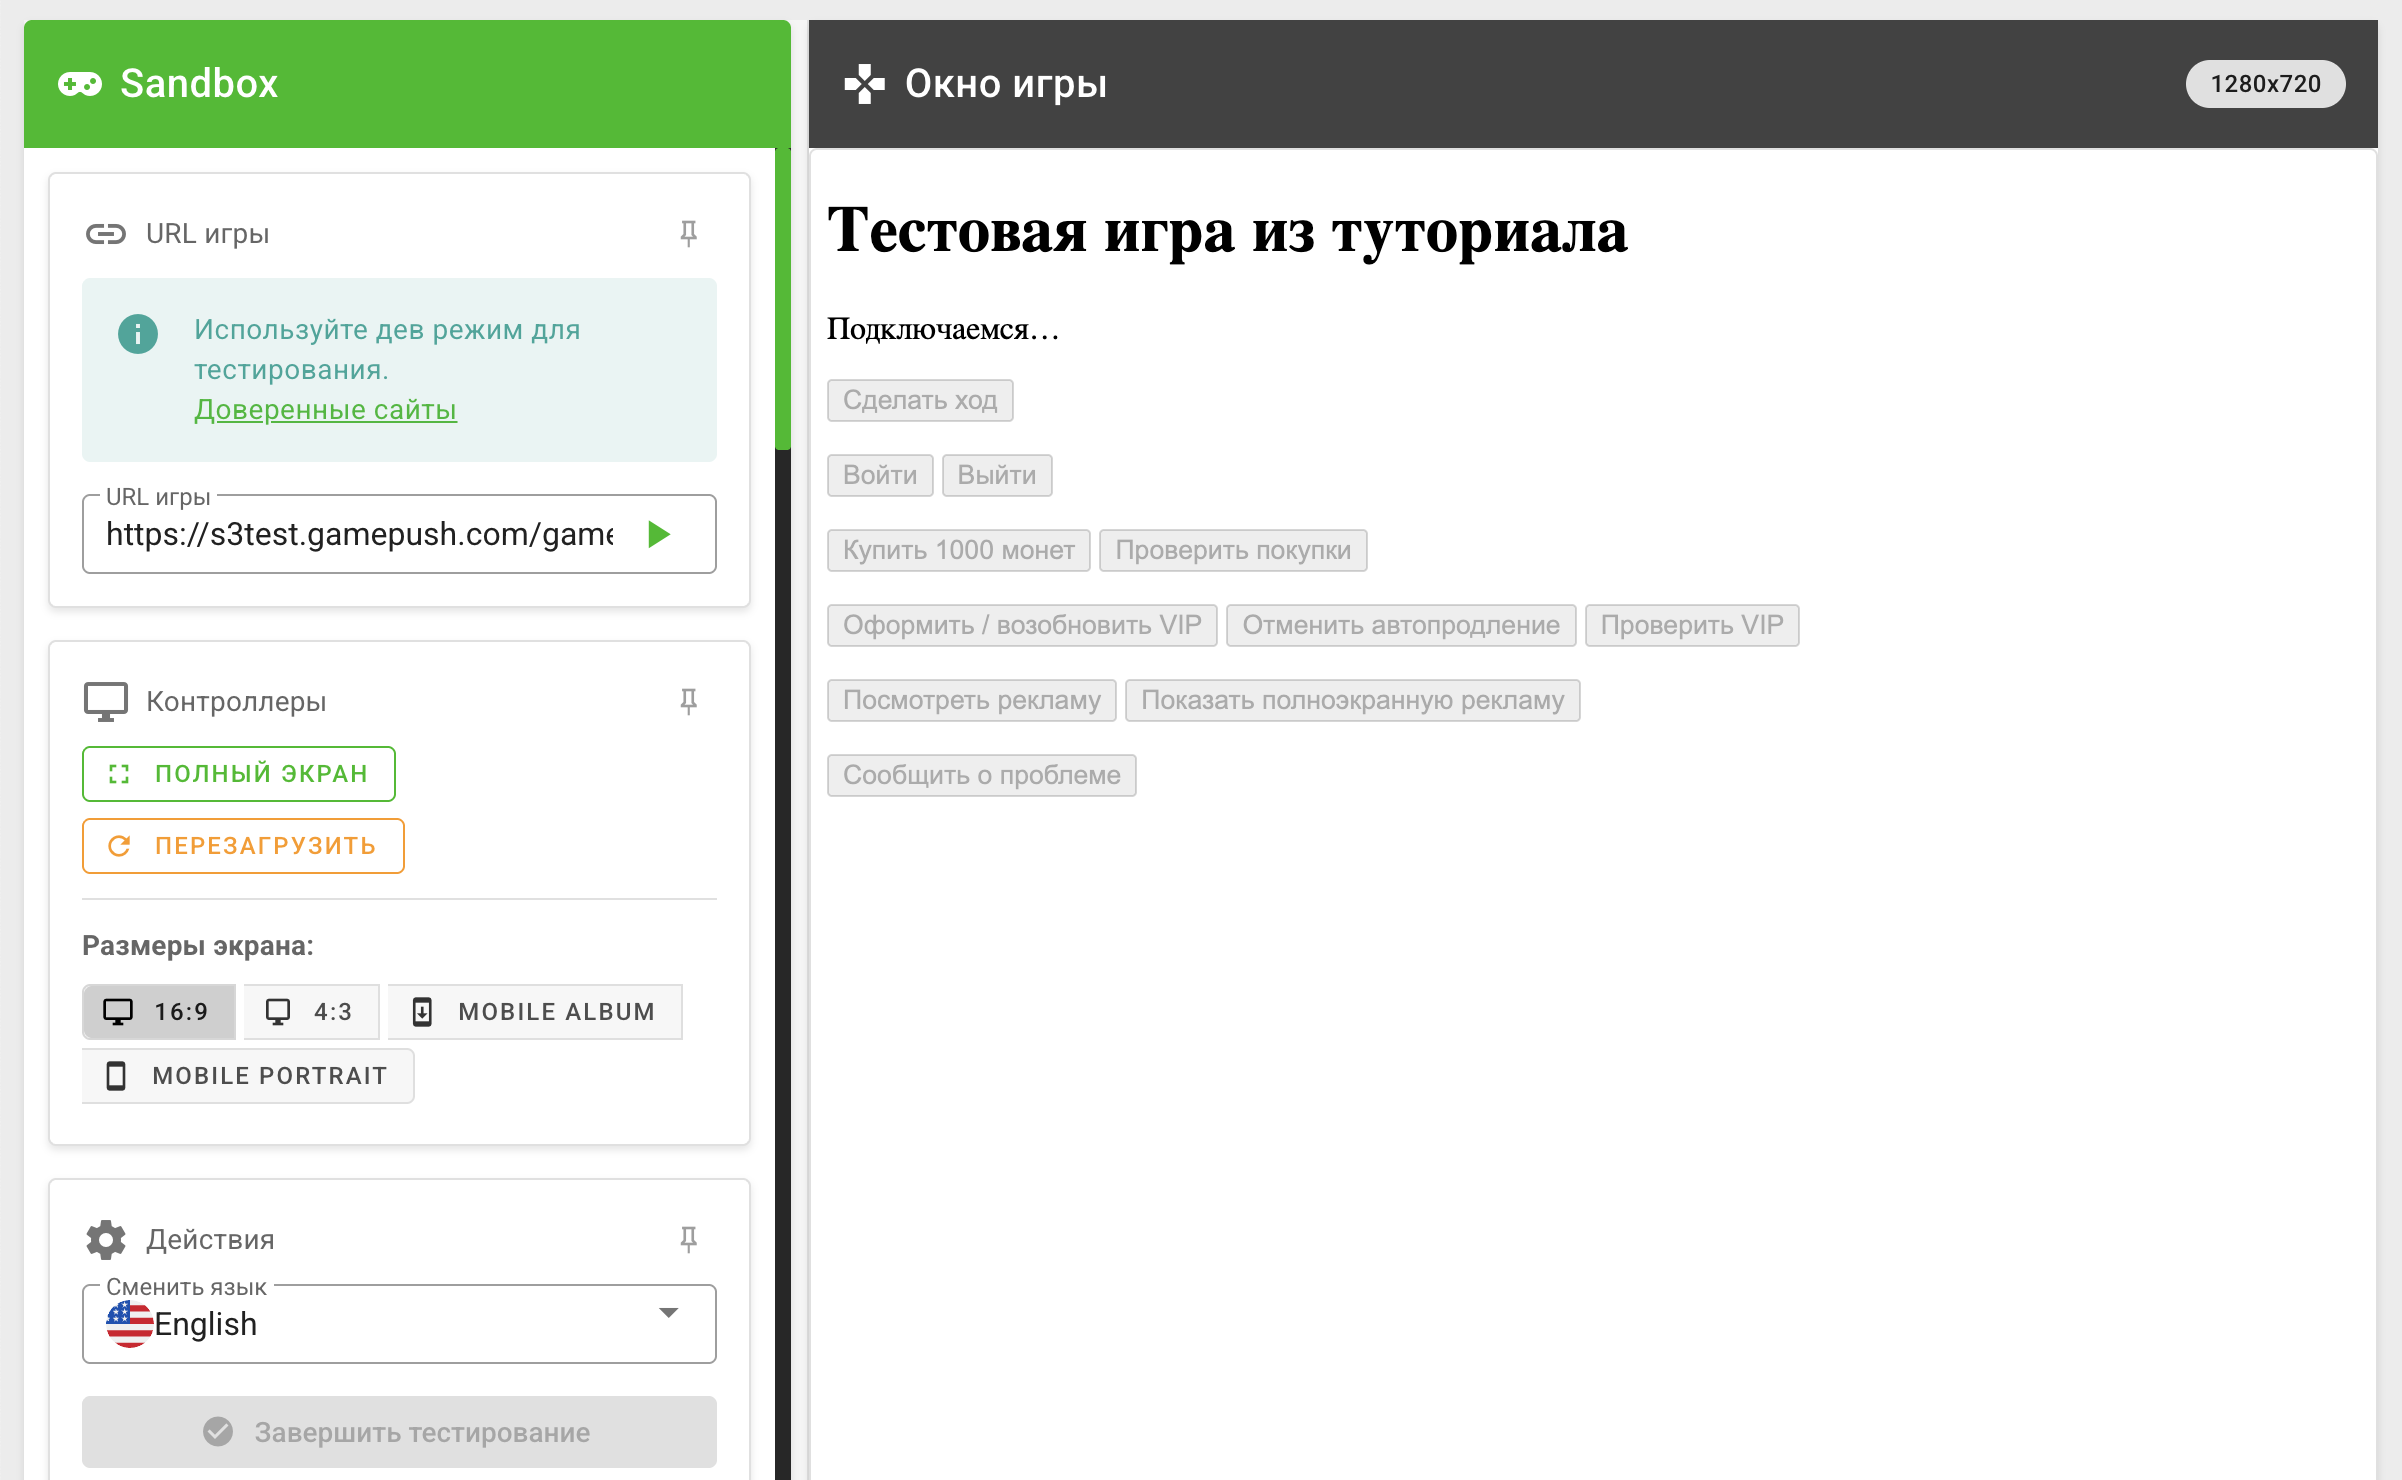
Task: Open Сменить язык dropdown
Action: tap(399, 1324)
